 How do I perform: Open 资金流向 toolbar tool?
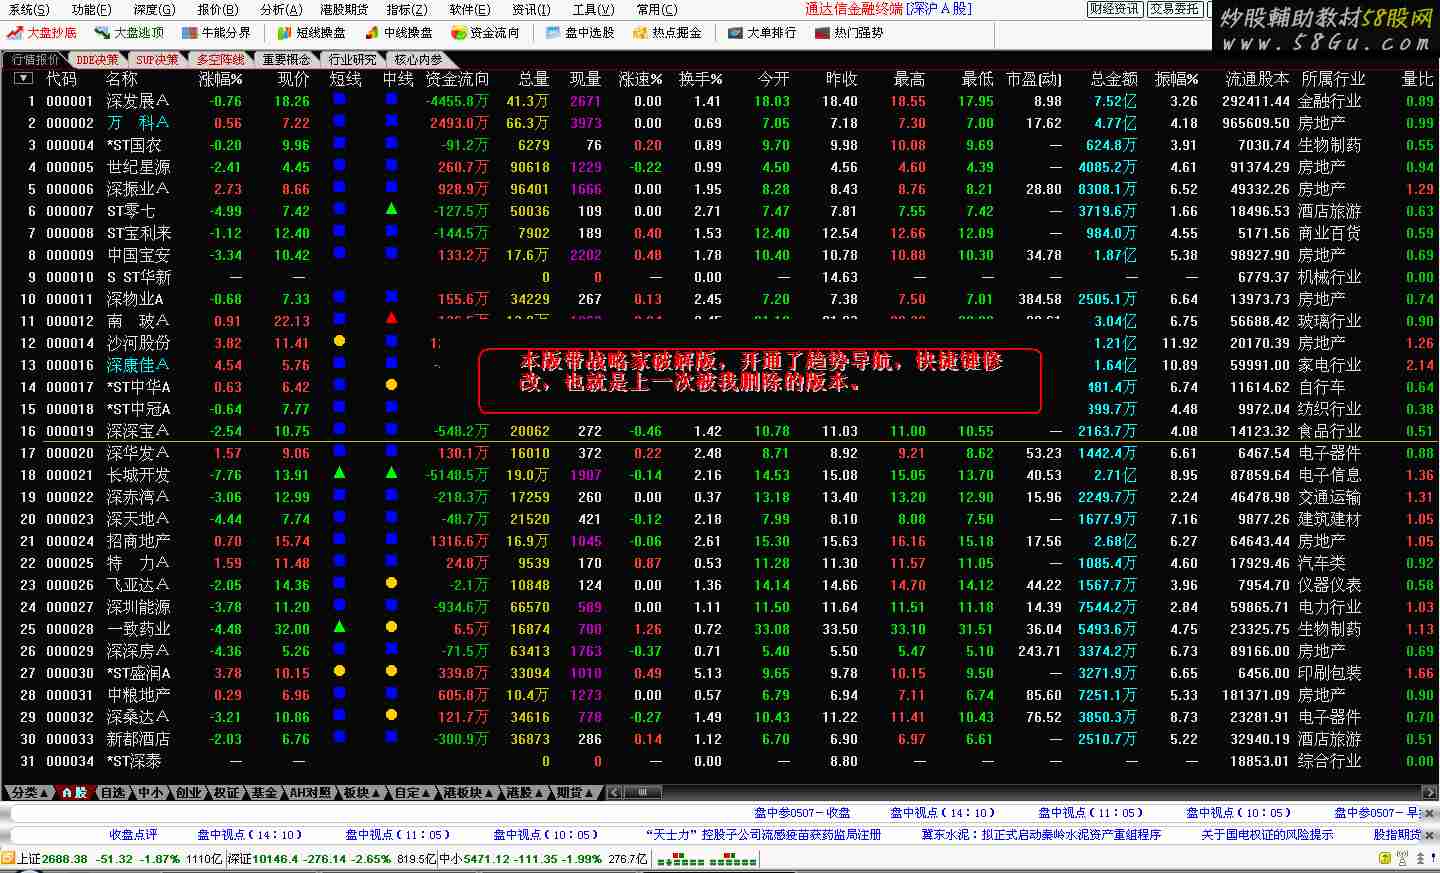point(485,33)
